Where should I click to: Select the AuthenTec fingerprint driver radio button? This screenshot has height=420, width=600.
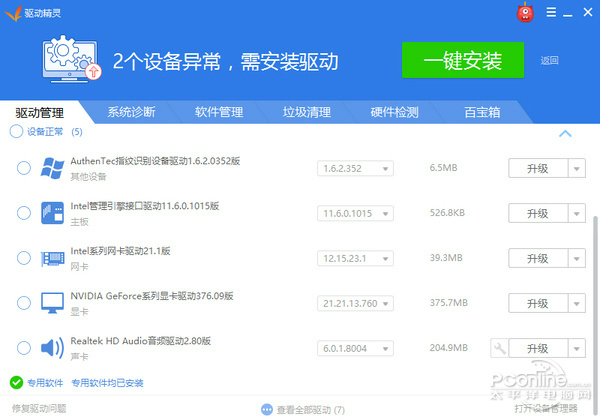click(x=24, y=168)
